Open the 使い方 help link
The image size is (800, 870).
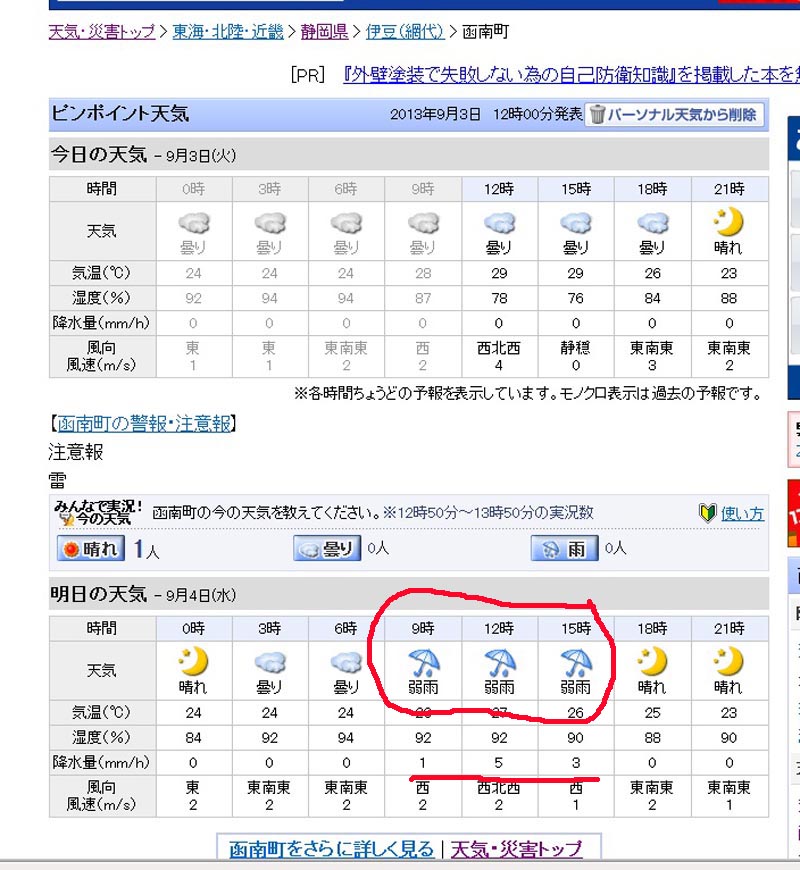point(743,513)
